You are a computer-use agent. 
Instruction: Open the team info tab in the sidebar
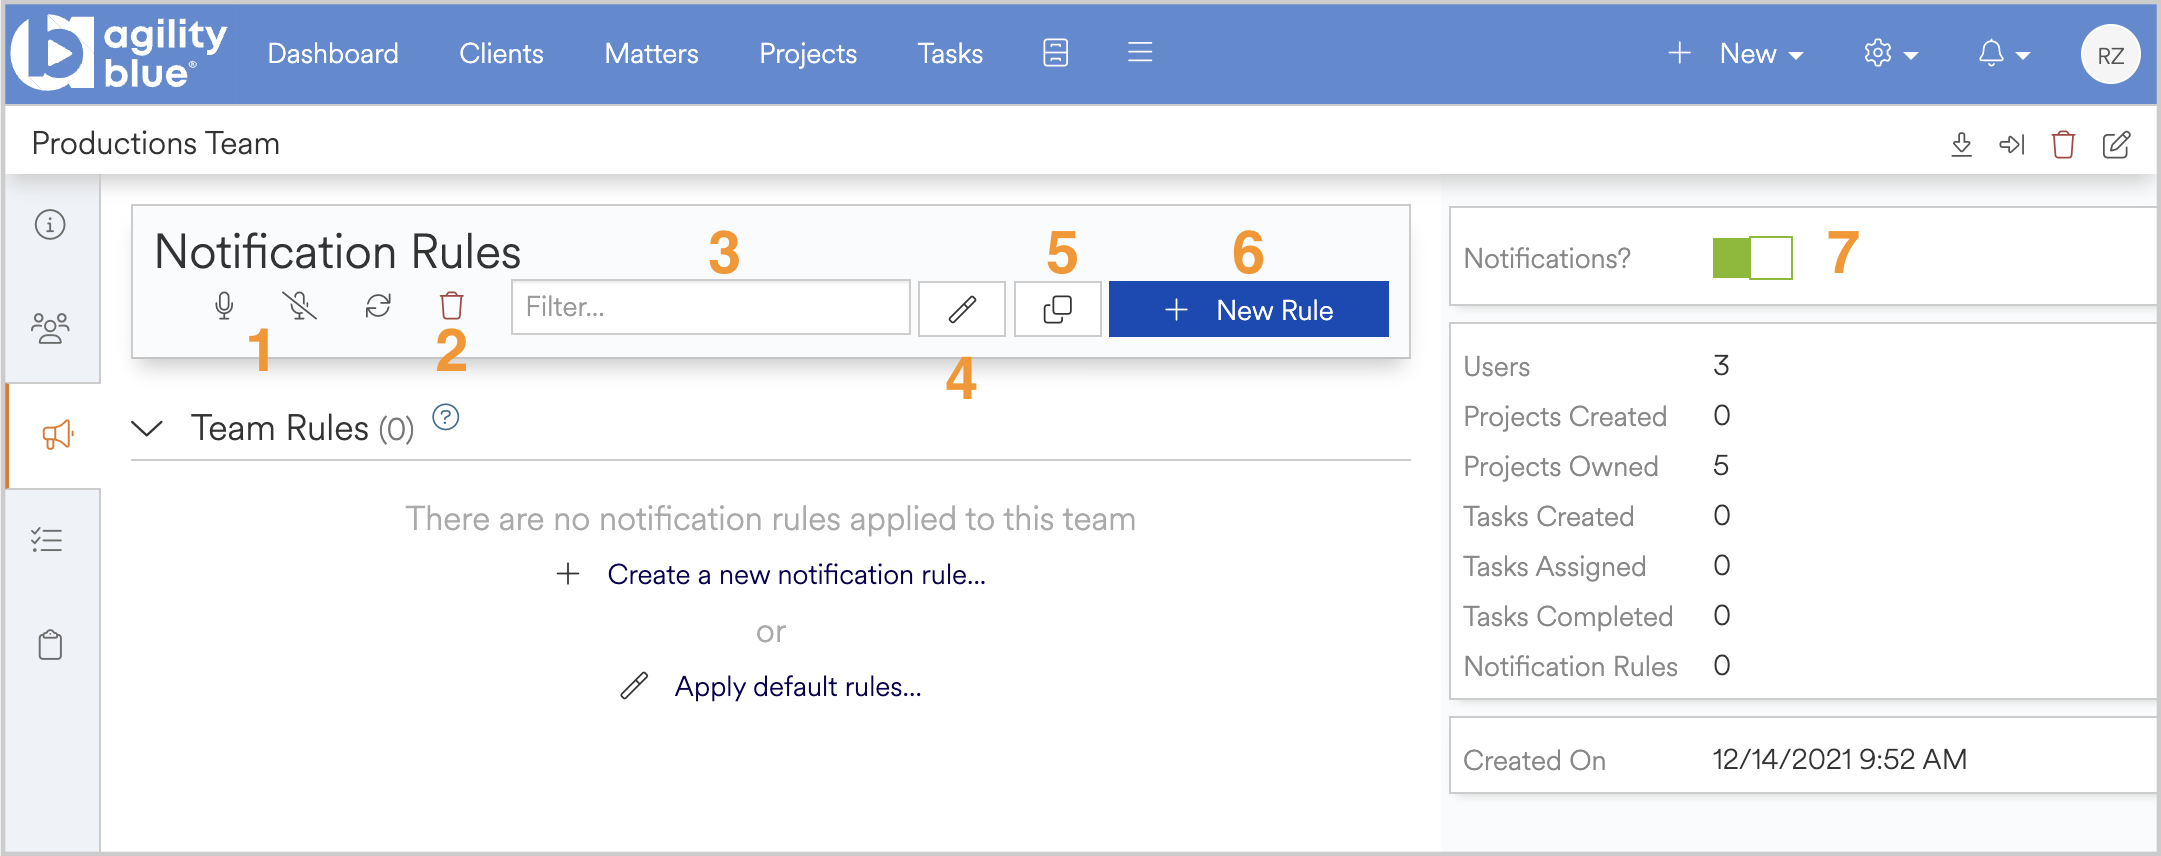click(x=50, y=225)
